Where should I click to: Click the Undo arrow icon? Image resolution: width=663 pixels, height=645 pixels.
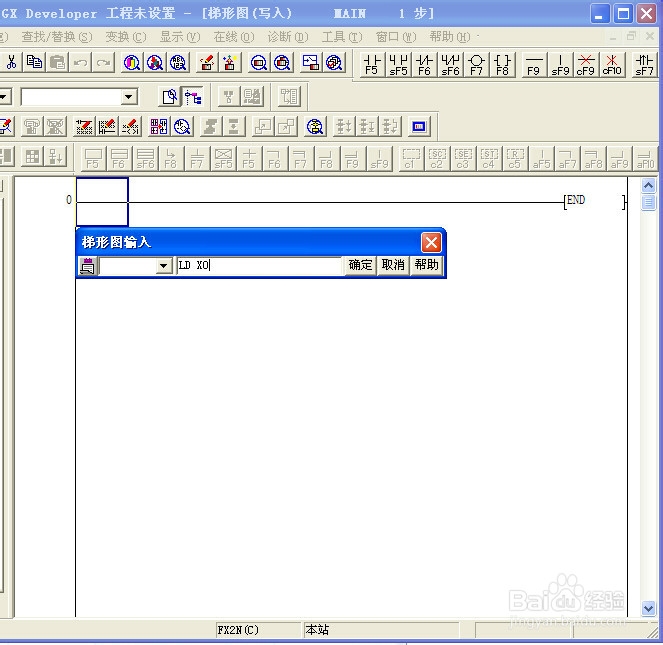coord(80,63)
